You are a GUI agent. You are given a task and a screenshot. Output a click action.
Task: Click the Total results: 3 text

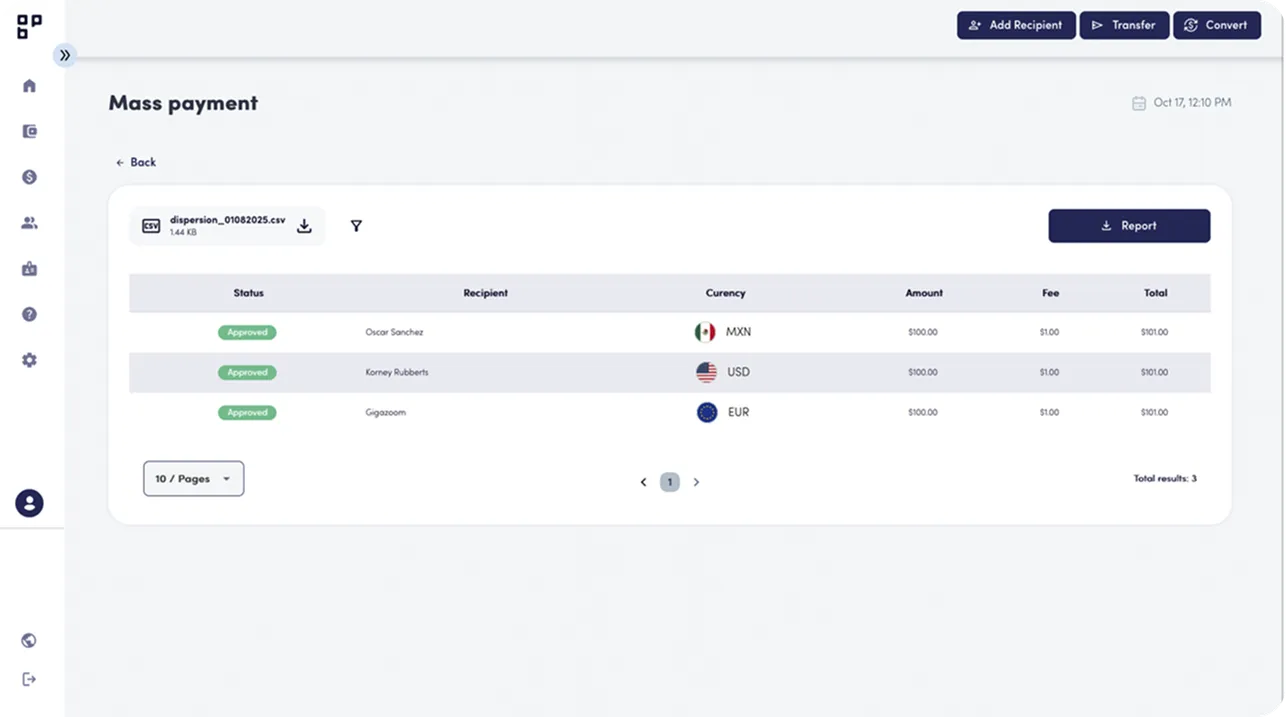tap(1165, 479)
